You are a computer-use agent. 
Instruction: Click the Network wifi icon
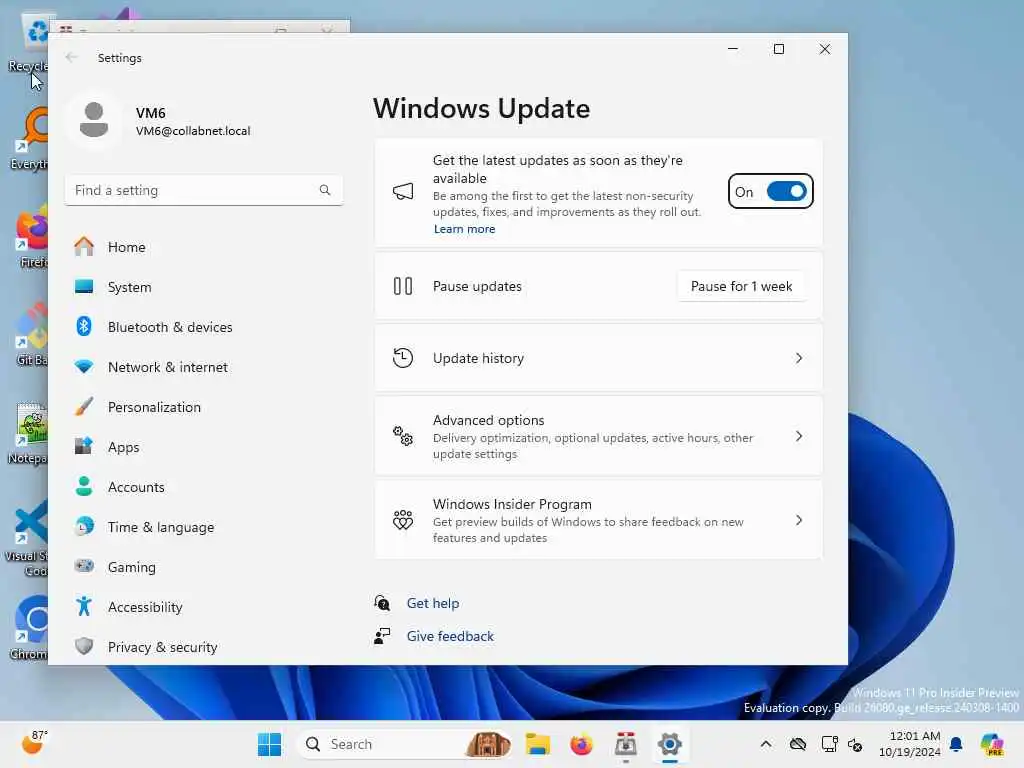[x=84, y=366]
